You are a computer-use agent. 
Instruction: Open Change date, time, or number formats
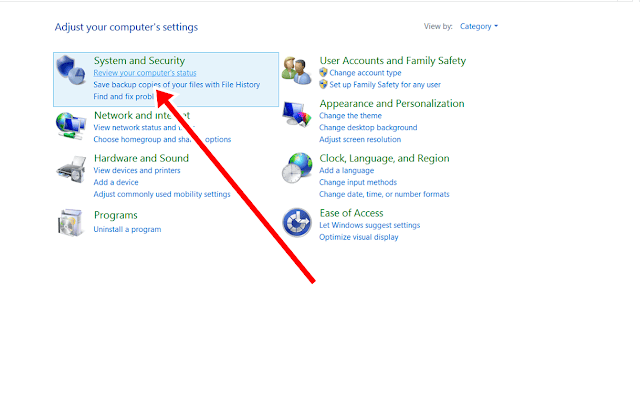384,194
